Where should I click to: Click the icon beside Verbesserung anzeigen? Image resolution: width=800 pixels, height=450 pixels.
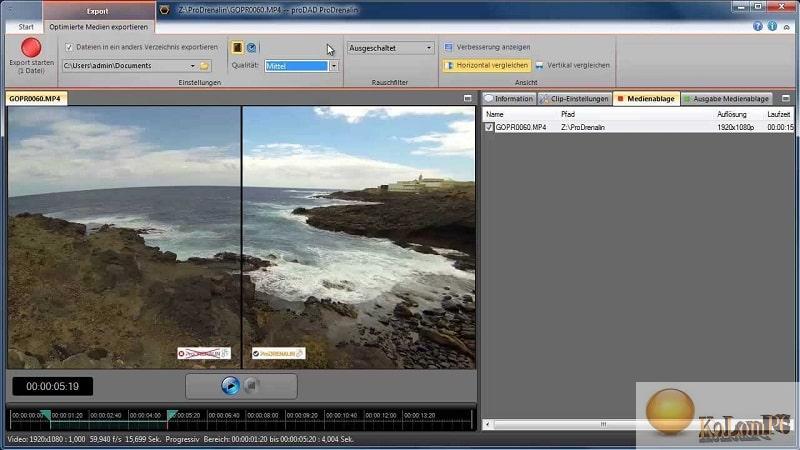coord(448,47)
